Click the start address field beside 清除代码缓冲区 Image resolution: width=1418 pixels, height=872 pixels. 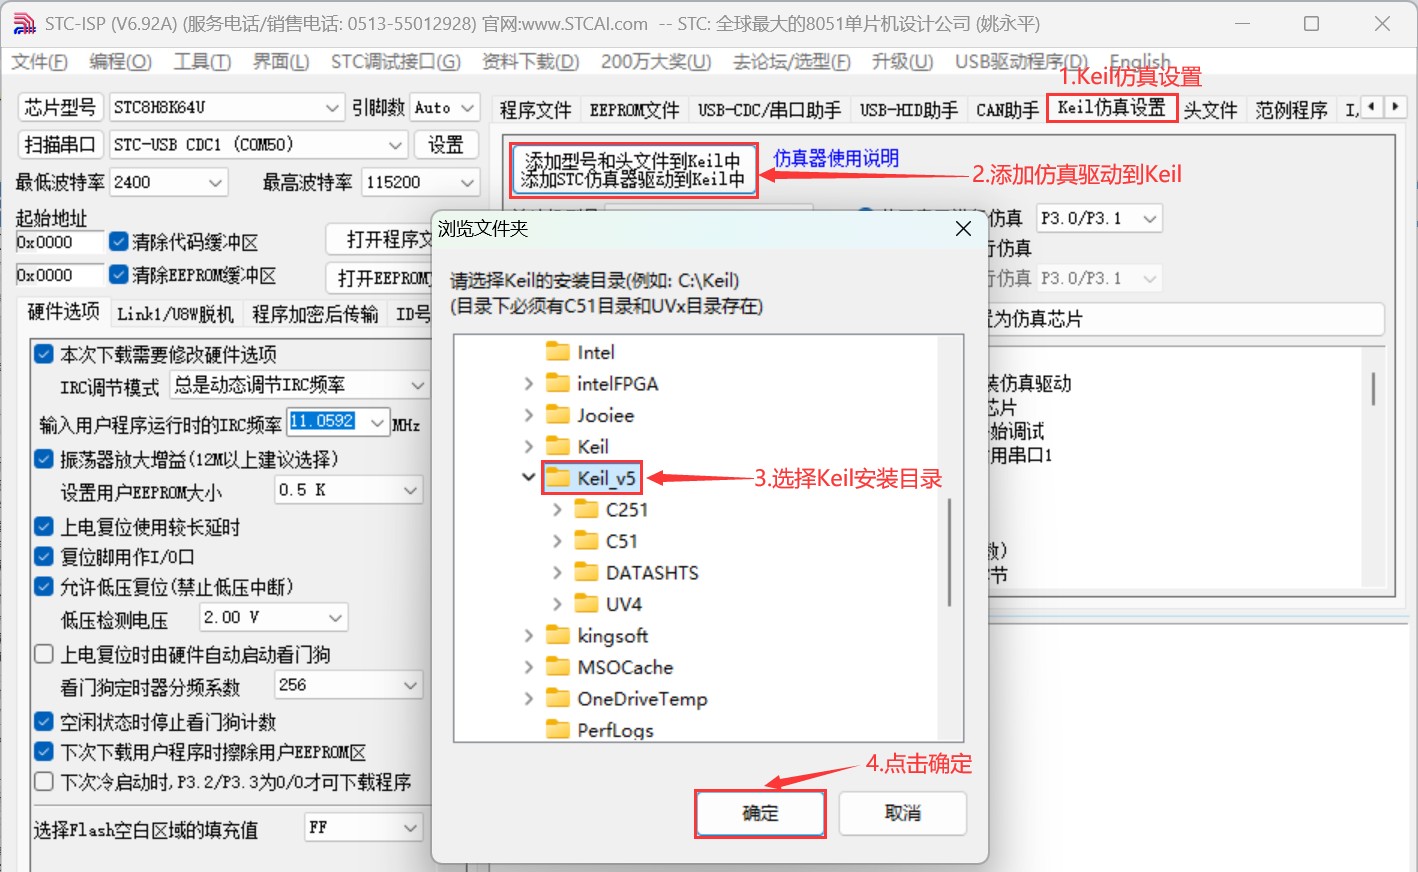pyautogui.click(x=59, y=242)
